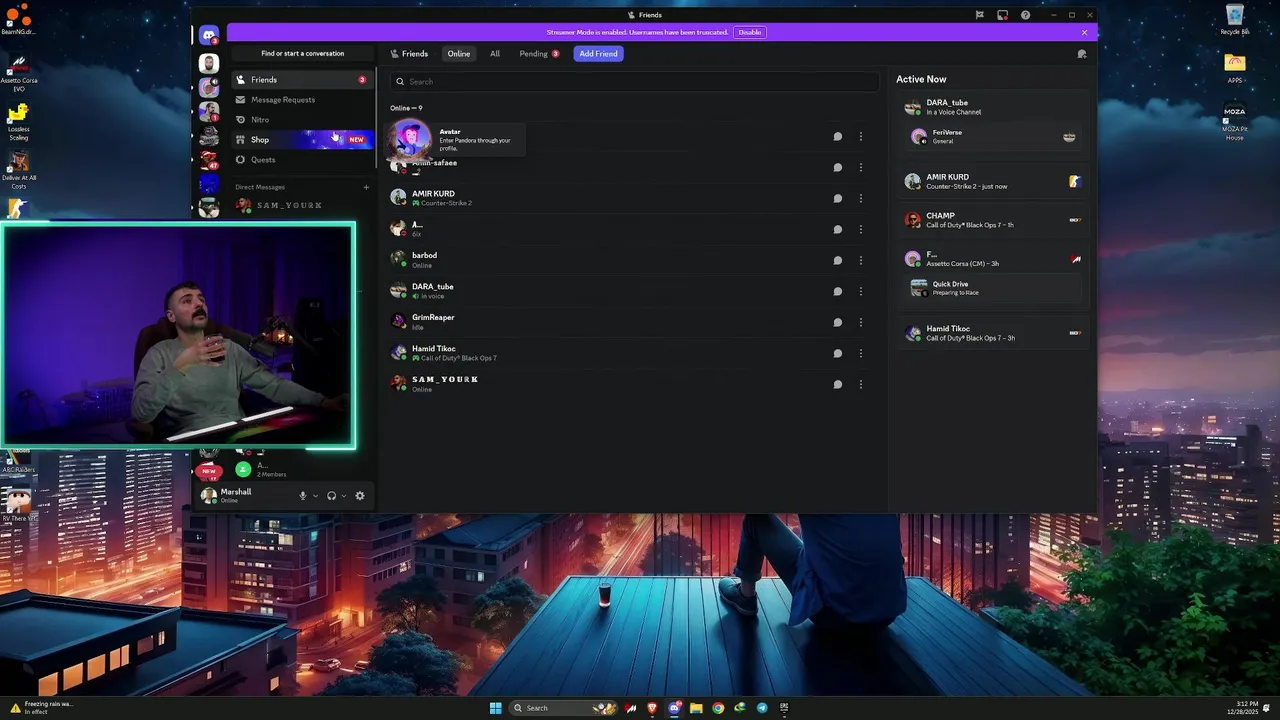Click Find or start a conversation
Viewport: 1280px width, 720px height.
[x=302, y=54]
